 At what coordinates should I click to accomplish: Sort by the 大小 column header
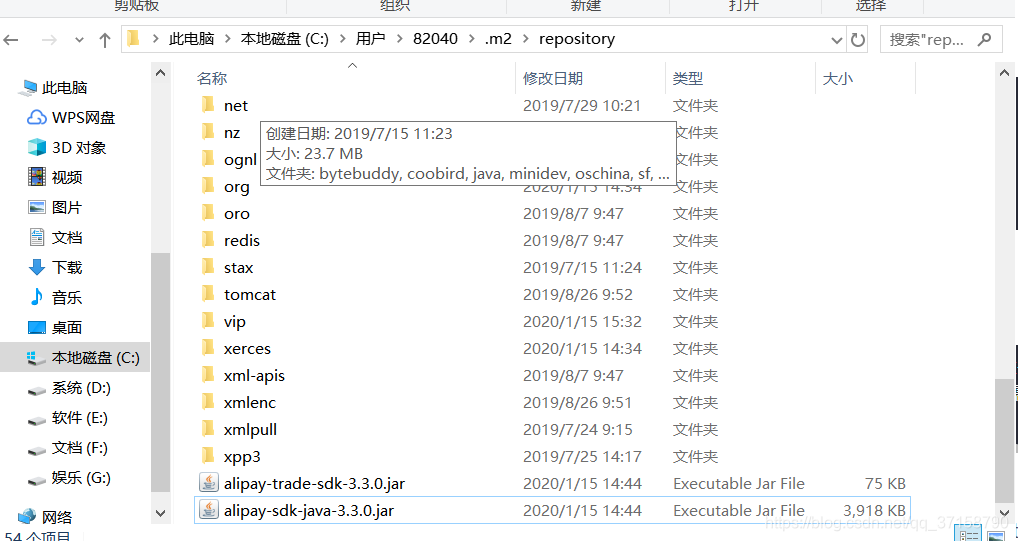(838, 79)
